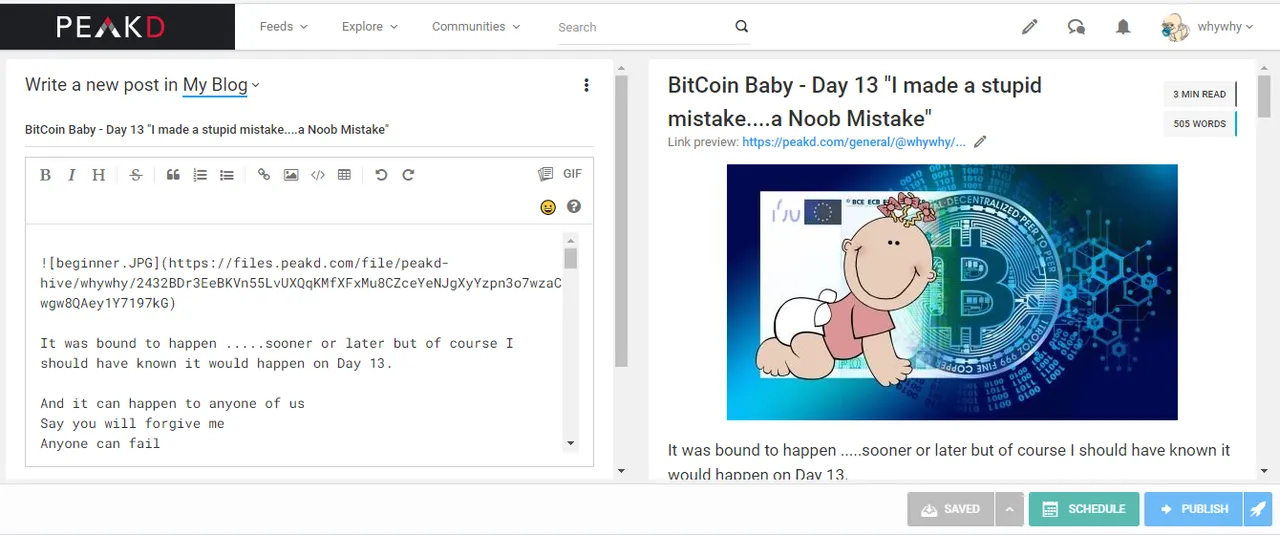Click the left panel scrollbar

[x=621, y=222]
